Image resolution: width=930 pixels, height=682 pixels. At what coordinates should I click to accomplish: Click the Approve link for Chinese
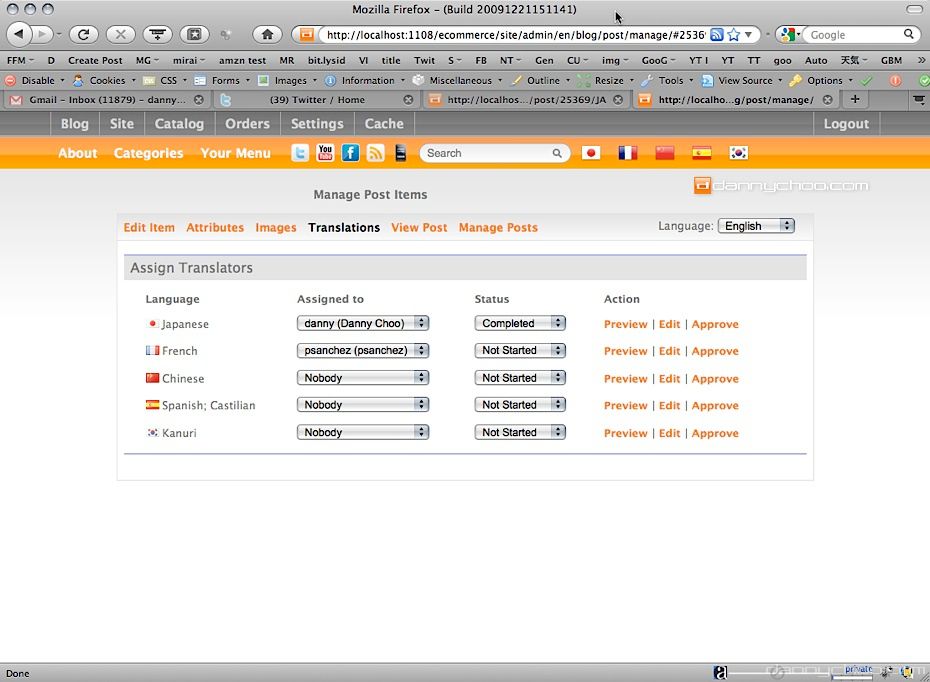click(715, 379)
